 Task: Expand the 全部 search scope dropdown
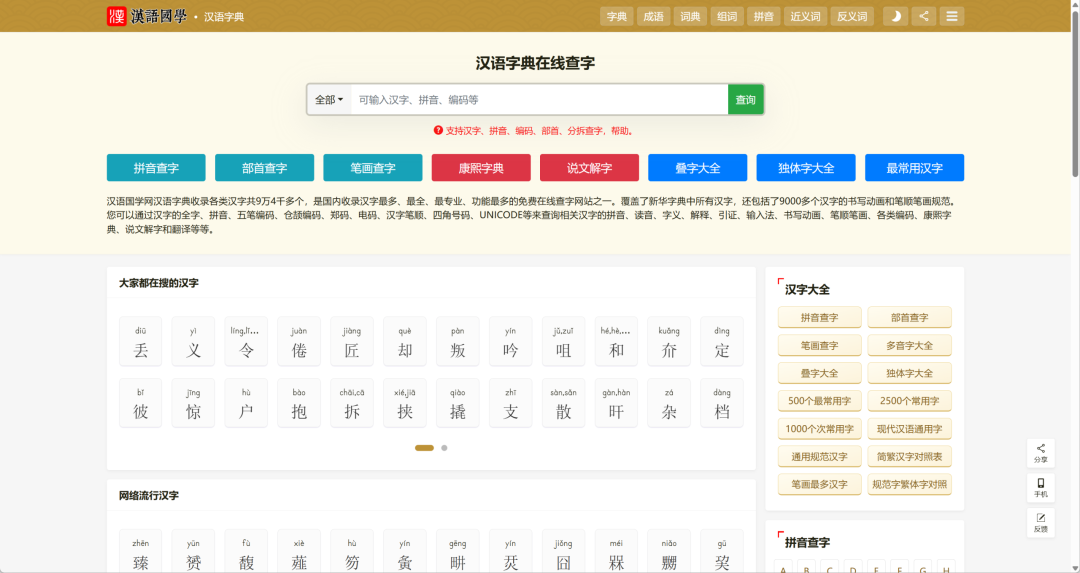[x=329, y=100]
